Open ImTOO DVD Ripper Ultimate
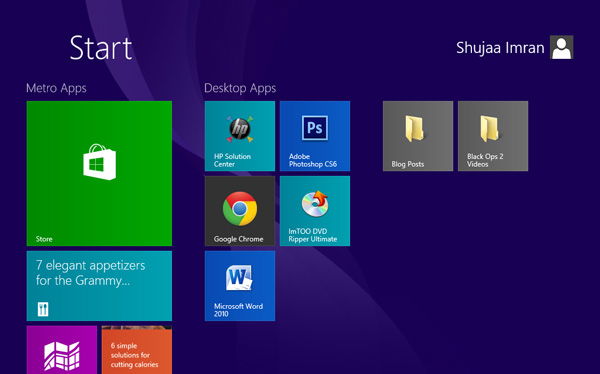600x374 pixels. point(315,211)
